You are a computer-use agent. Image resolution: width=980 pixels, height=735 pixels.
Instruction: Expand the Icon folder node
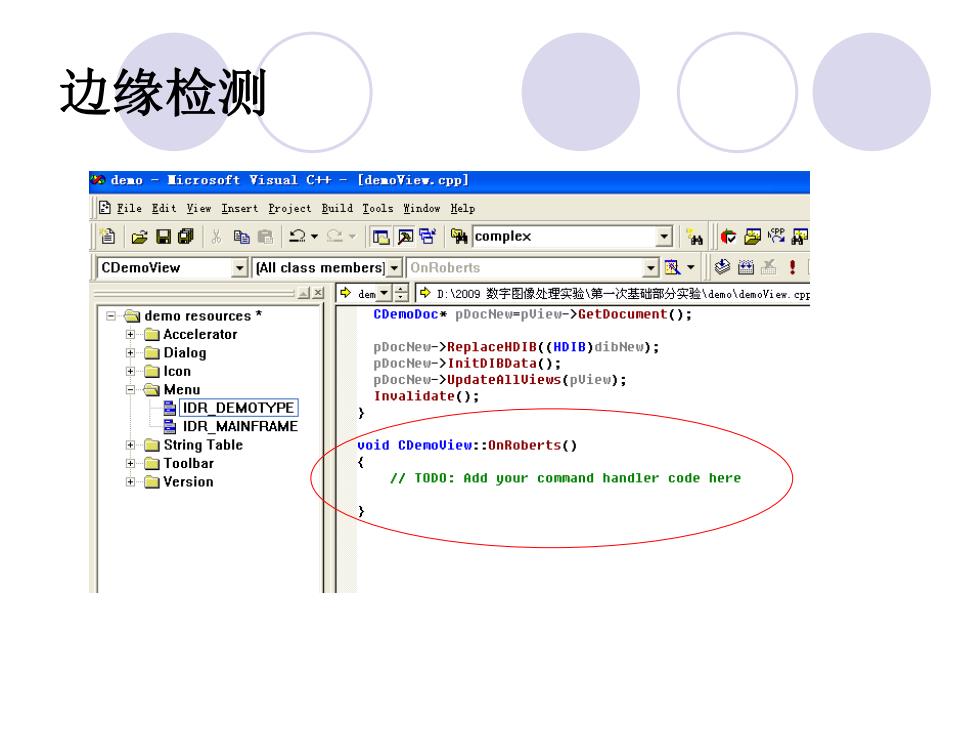[130, 371]
